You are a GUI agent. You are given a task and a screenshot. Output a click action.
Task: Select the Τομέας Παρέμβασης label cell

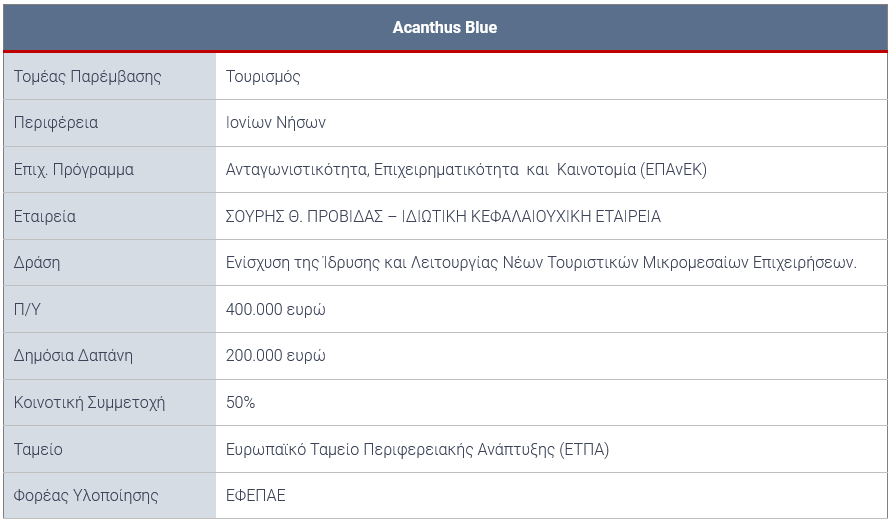coord(110,77)
